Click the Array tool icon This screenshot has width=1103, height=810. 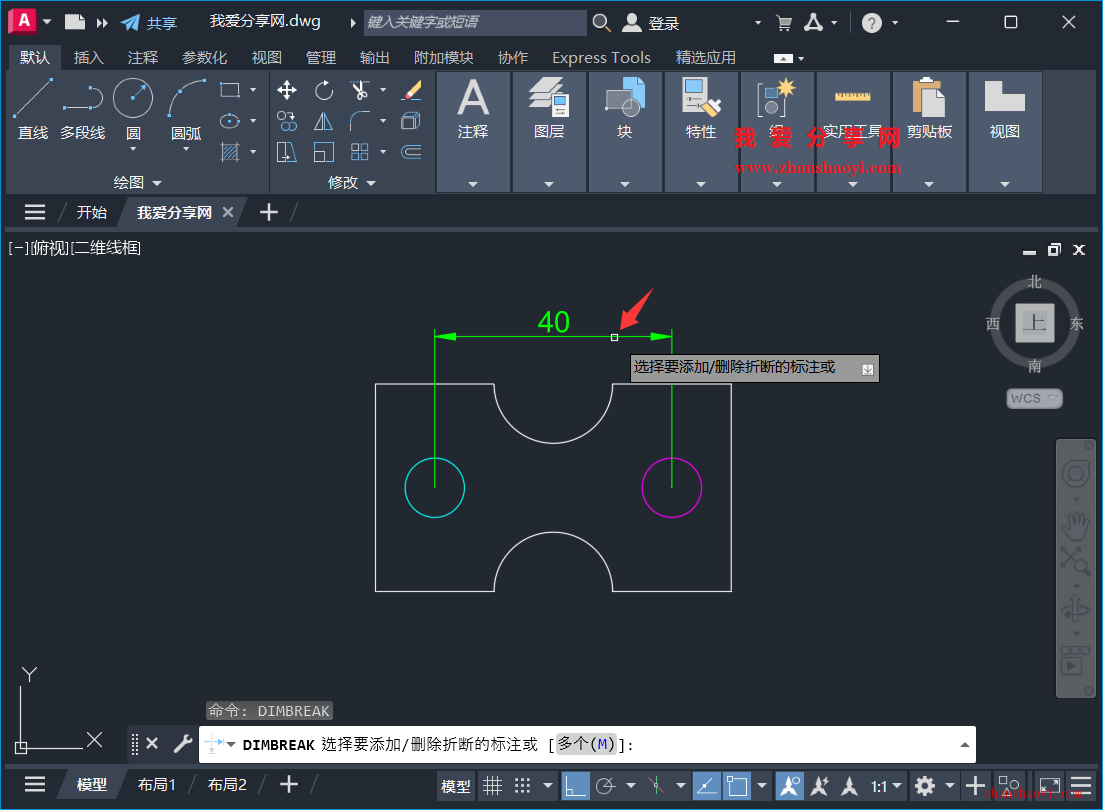point(360,152)
